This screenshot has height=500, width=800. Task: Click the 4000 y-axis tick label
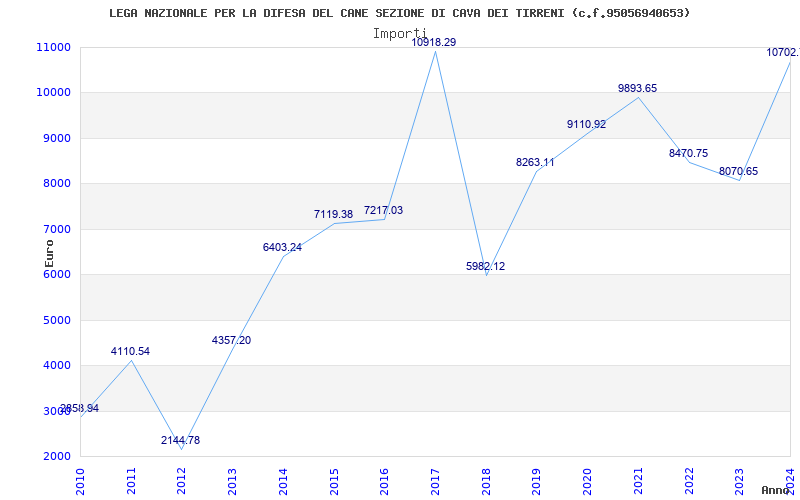tap(56, 366)
